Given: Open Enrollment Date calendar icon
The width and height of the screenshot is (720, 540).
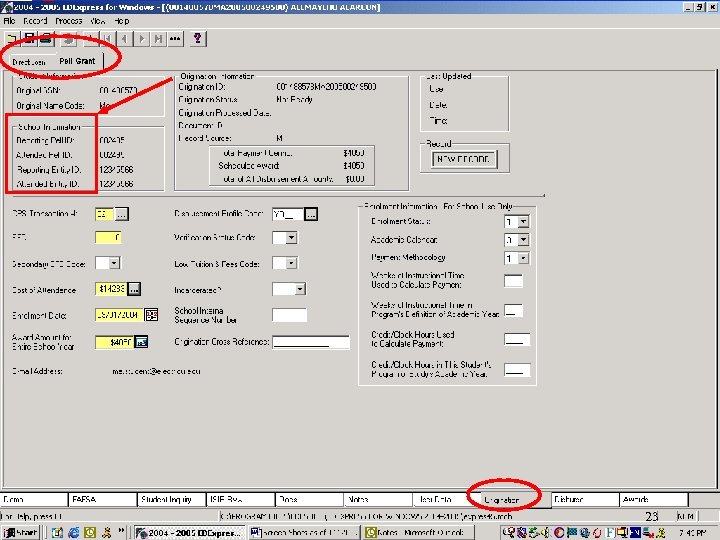Looking at the screenshot, I should (x=151, y=315).
